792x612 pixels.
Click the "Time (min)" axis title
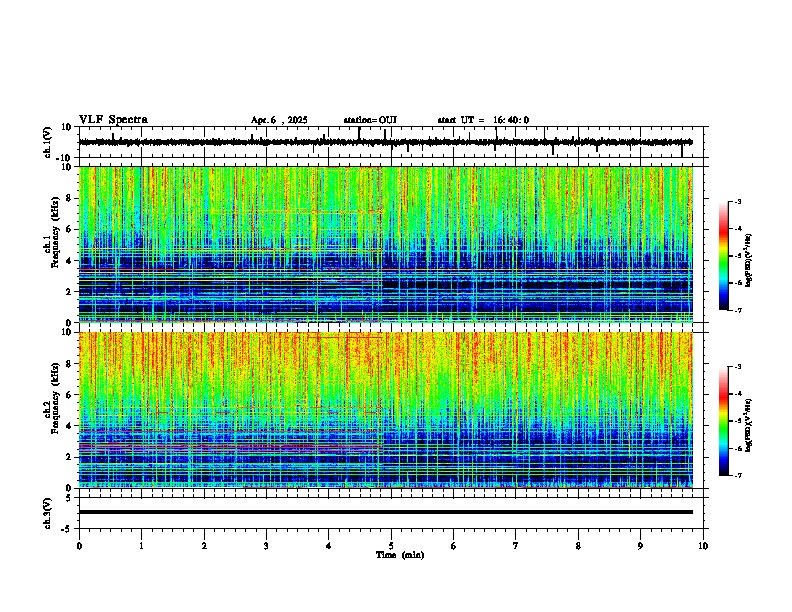400,555
